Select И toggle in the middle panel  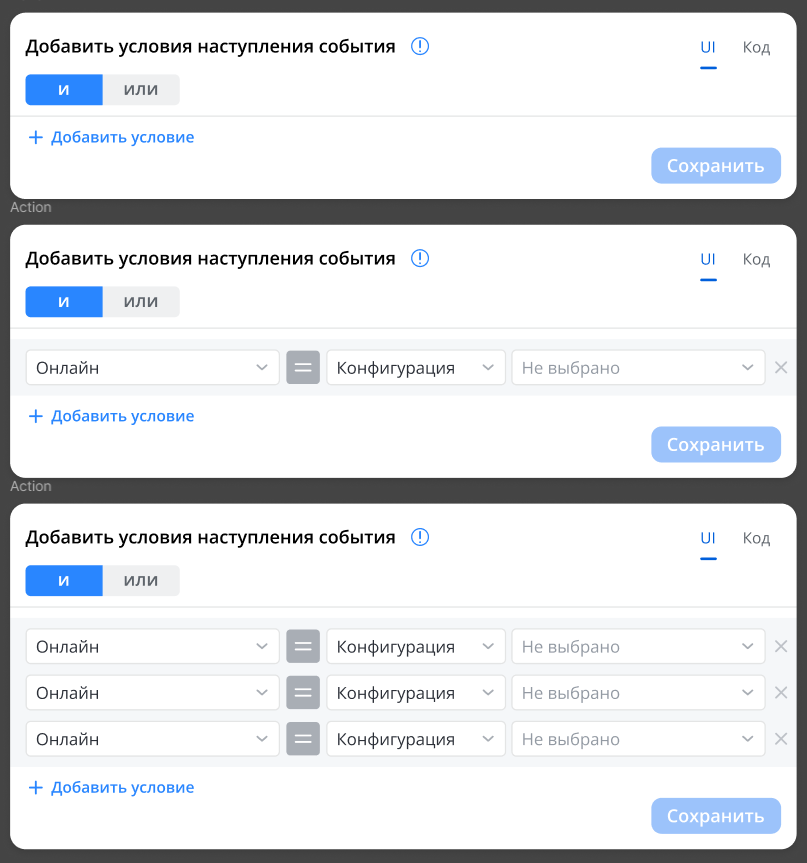tap(64, 302)
